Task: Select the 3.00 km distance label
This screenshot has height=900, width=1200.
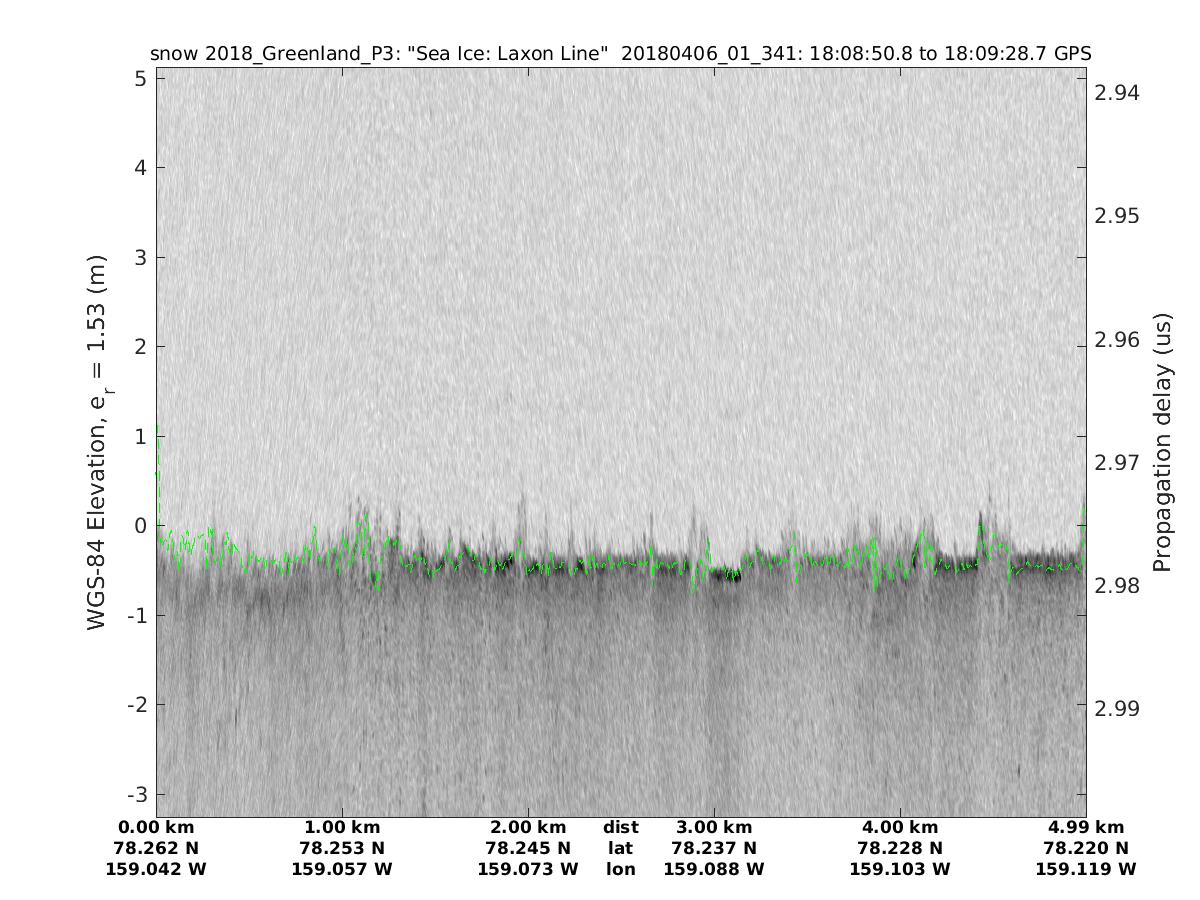Action: [714, 827]
